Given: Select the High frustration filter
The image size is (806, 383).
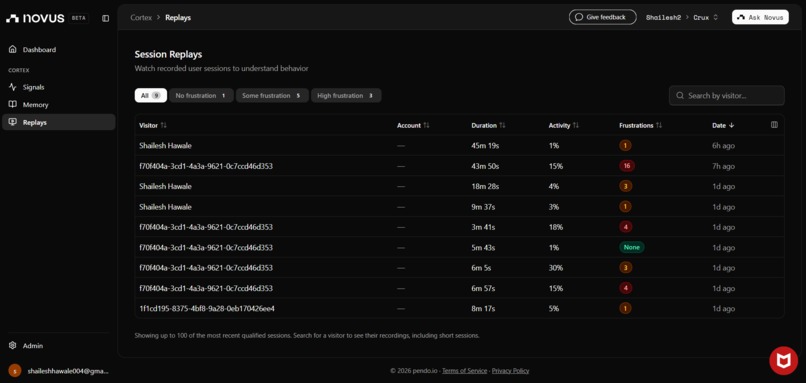Looking at the screenshot, I should 346,96.
